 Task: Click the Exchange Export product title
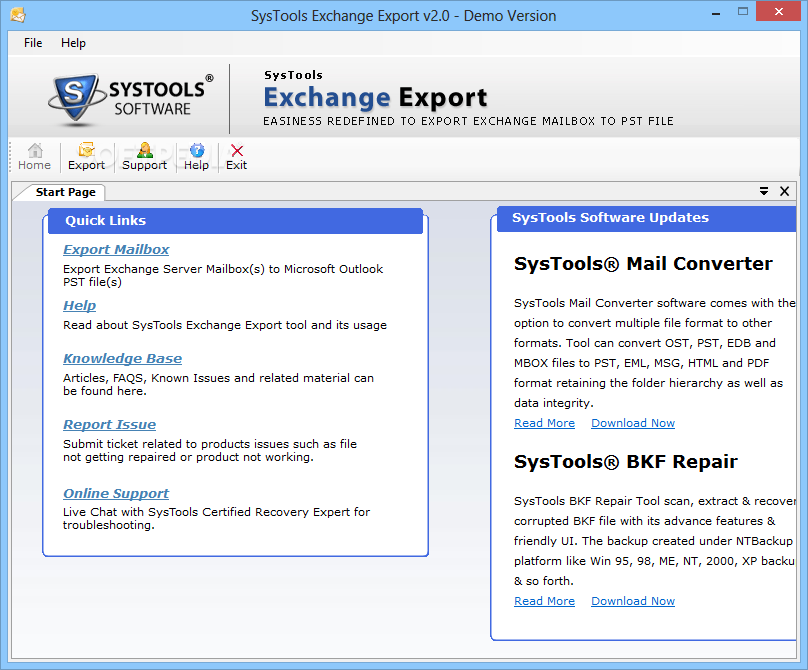coord(375,97)
